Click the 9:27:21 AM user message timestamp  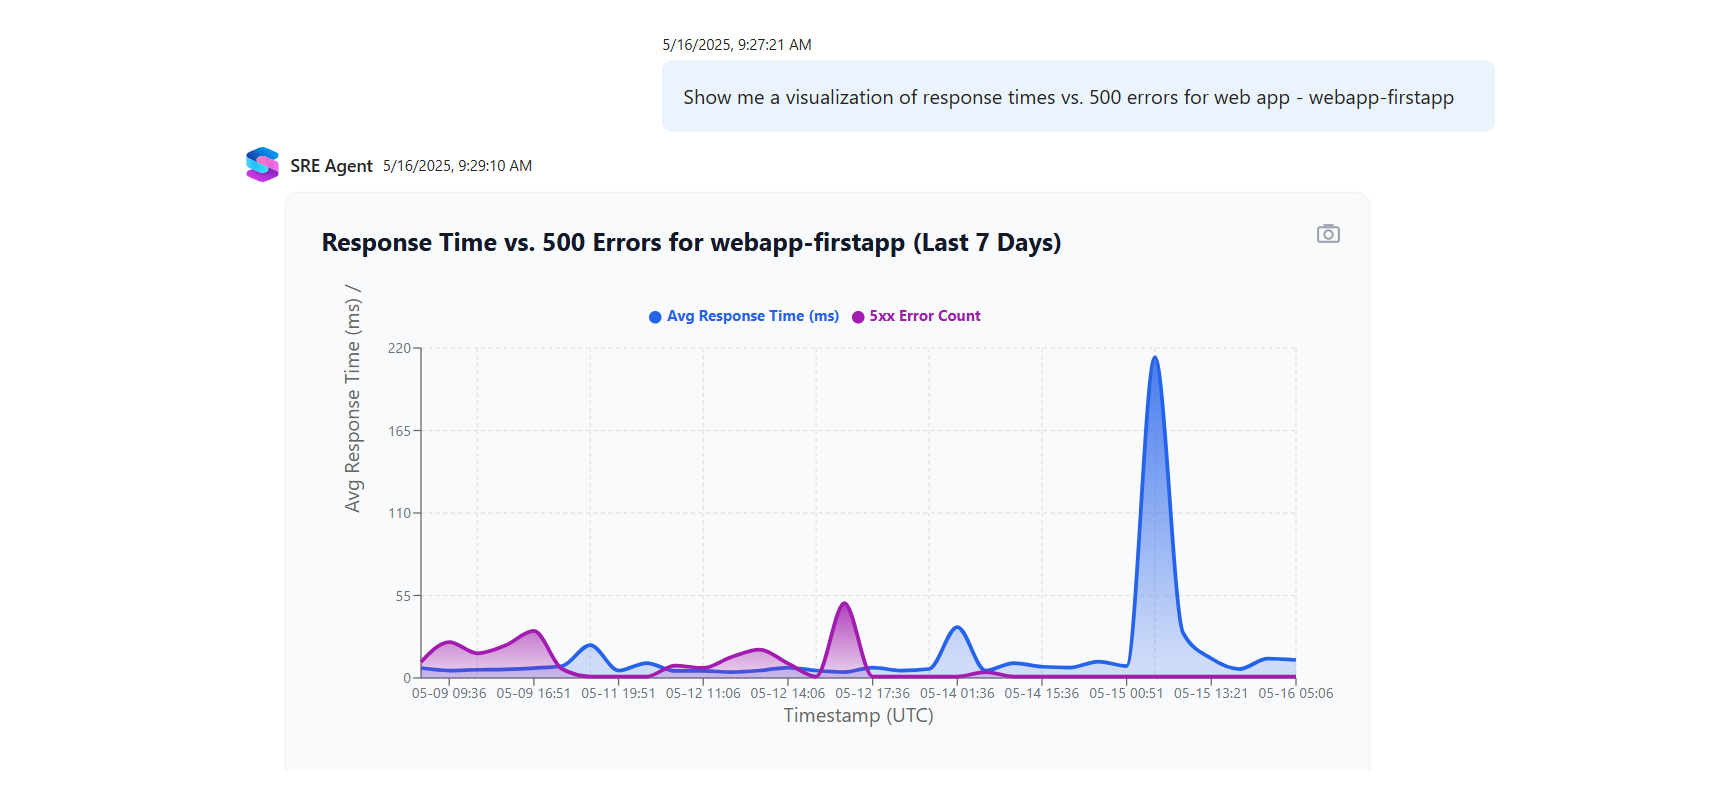(737, 45)
